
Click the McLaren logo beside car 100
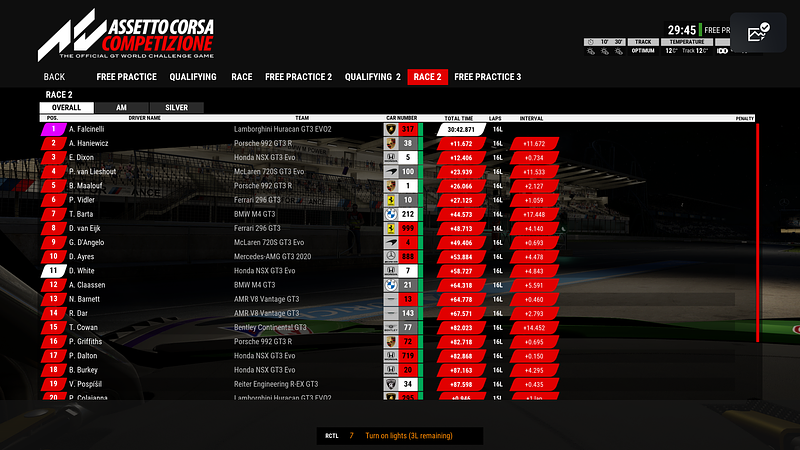[x=391, y=171]
